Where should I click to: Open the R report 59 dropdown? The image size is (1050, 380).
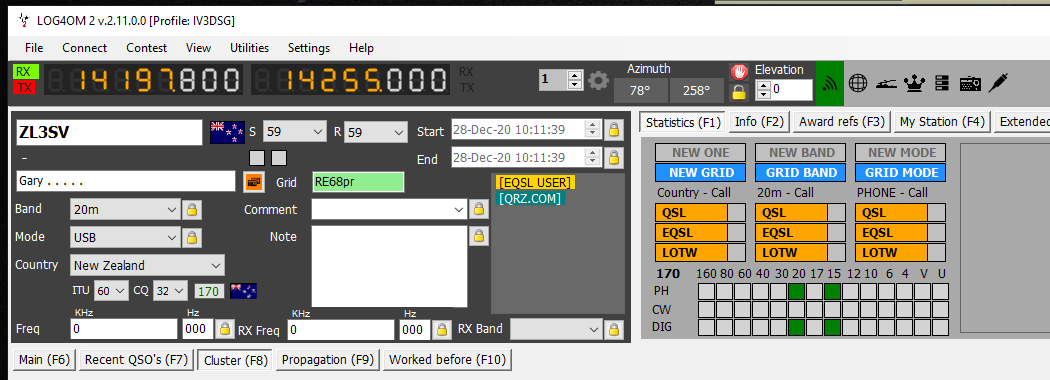pyautogui.click(x=375, y=132)
